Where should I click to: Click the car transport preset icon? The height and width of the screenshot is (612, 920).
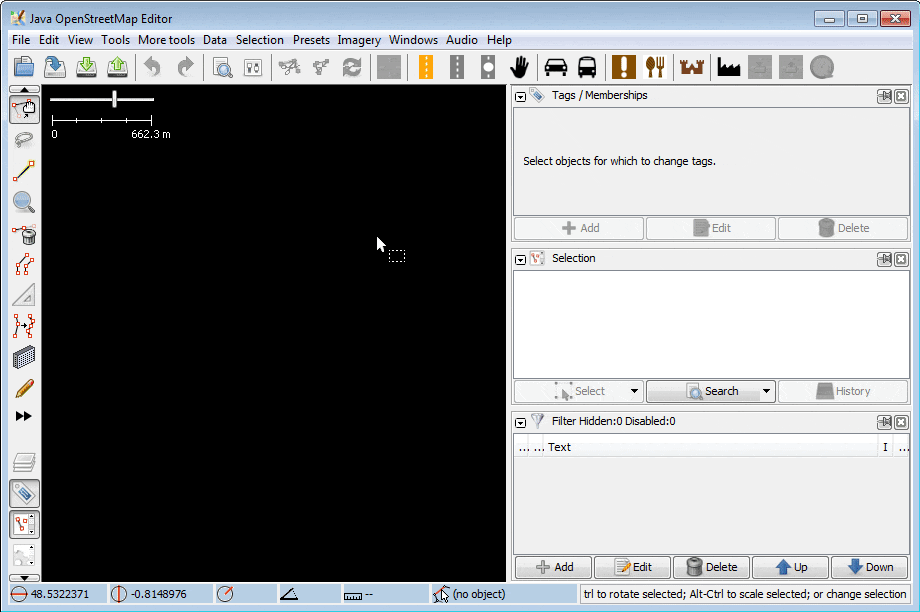(x=555, y=67)
